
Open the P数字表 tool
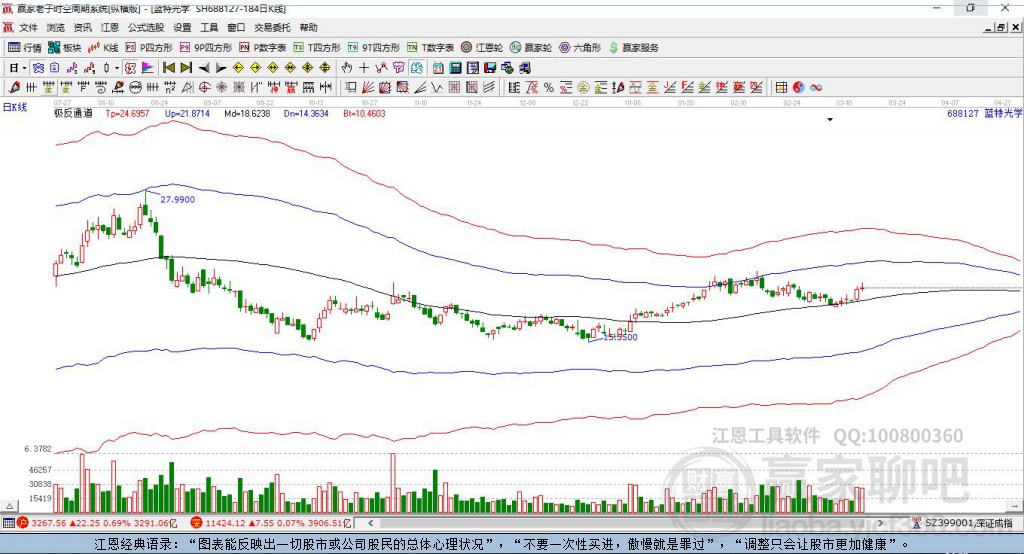click(263, 48)
